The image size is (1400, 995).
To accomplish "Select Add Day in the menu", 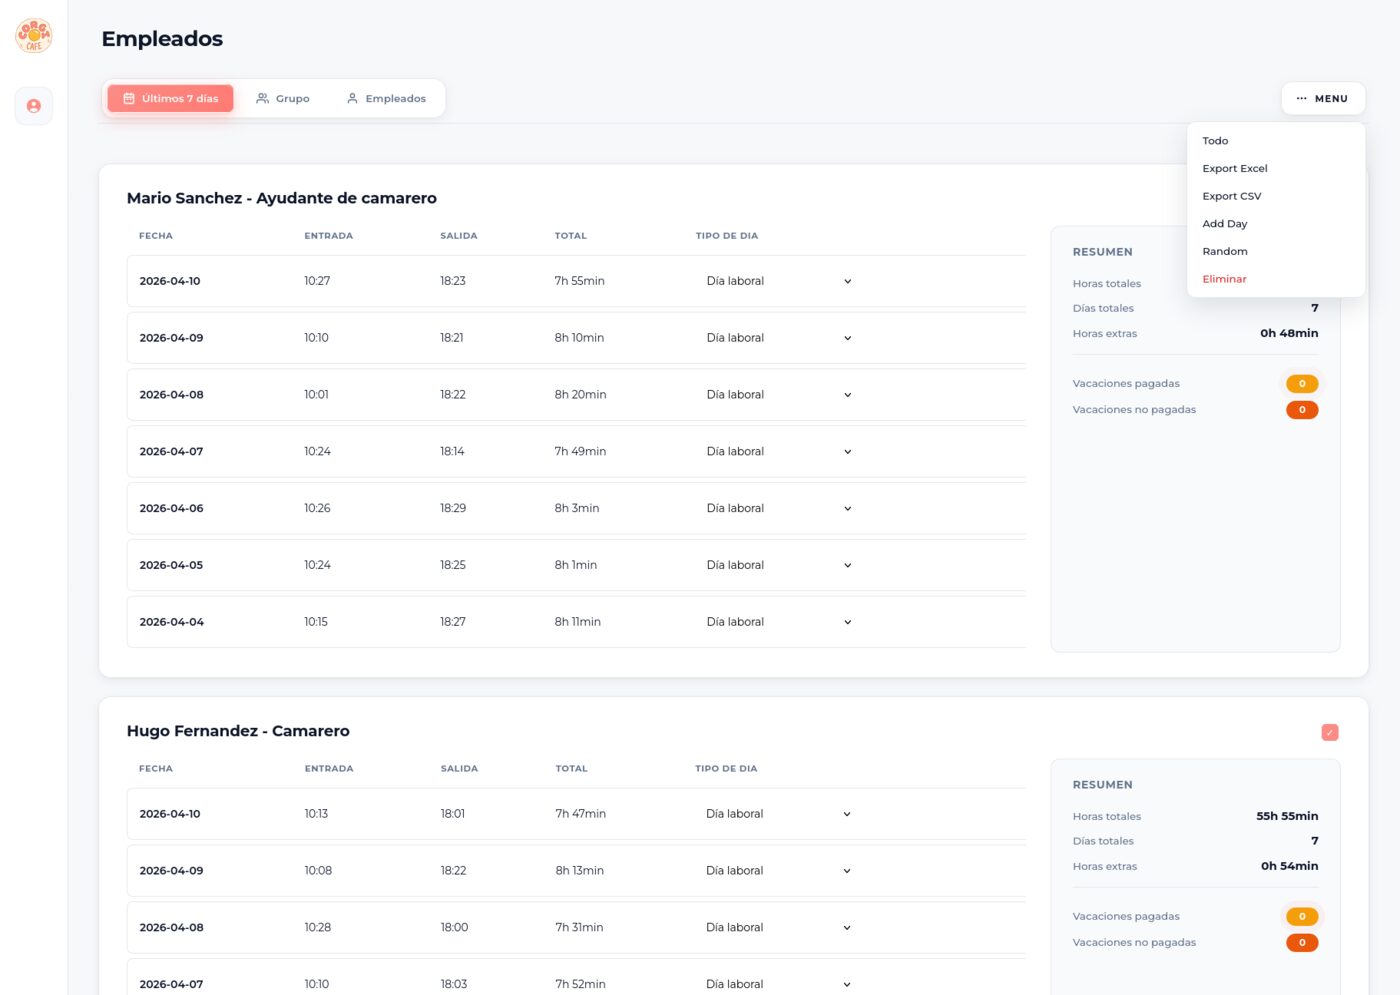I will pyautogui.click(x=1224, y=224).
